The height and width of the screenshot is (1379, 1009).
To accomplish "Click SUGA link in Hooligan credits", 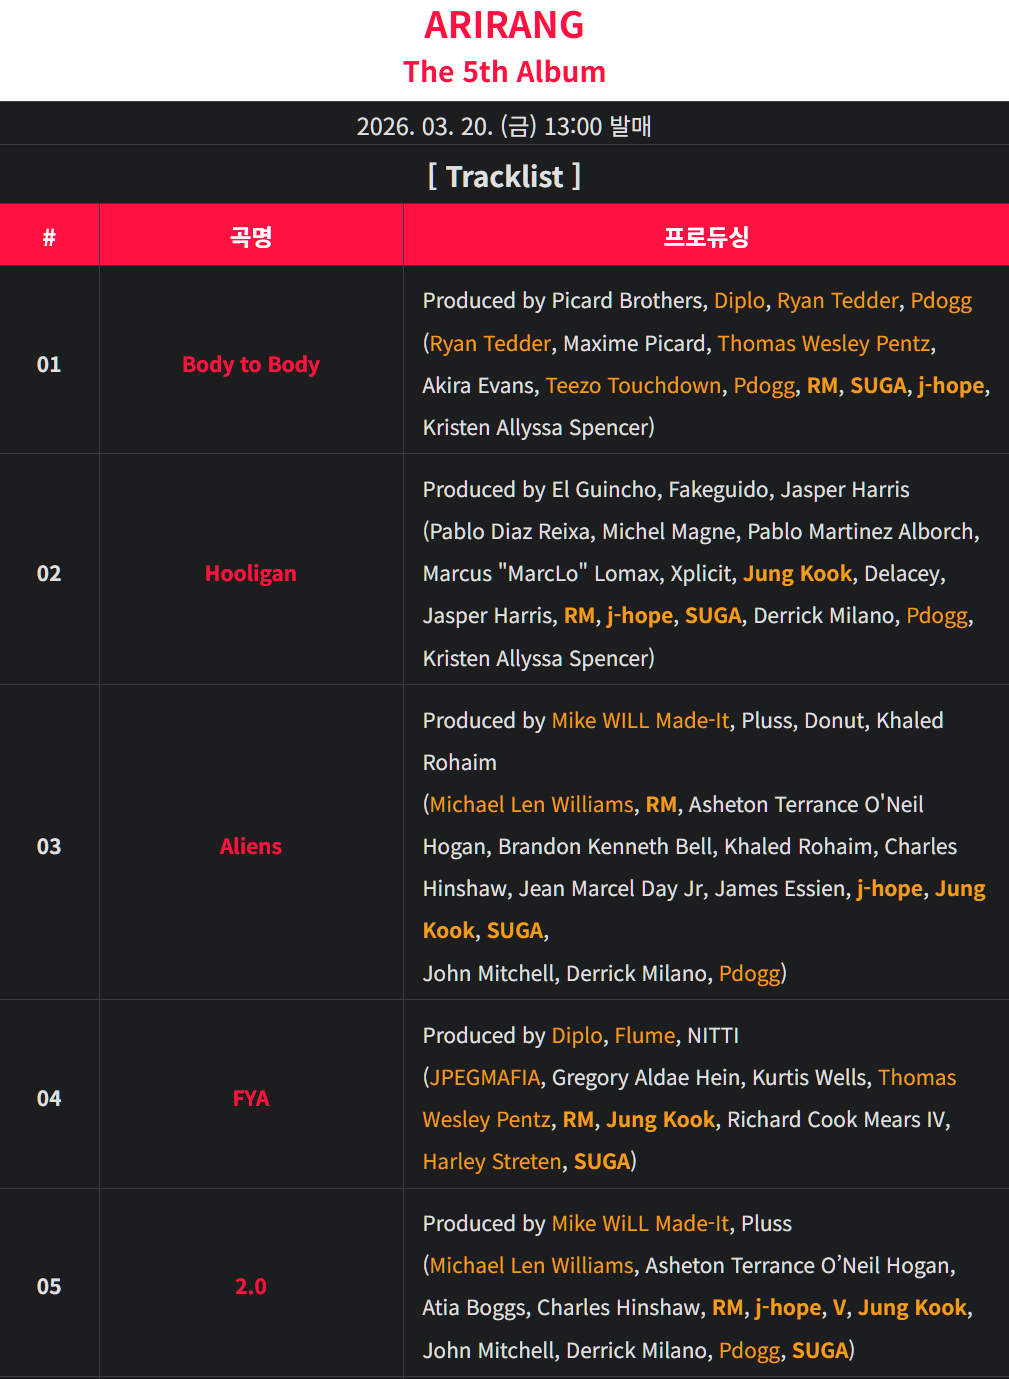I will click(x=713, y=615).
